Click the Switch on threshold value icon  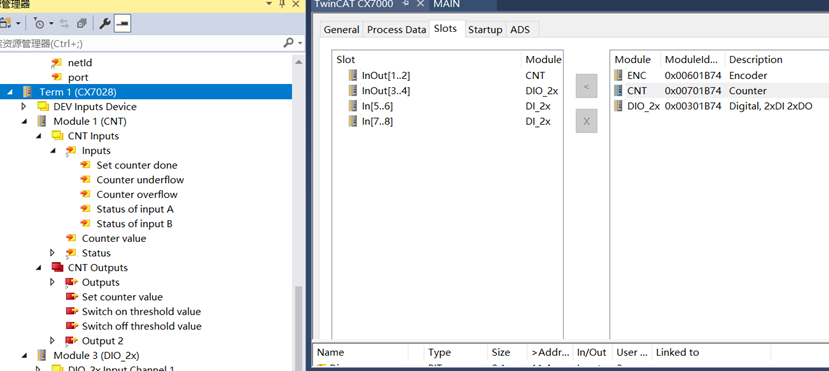pyautogui.click(x=71, y=312)
